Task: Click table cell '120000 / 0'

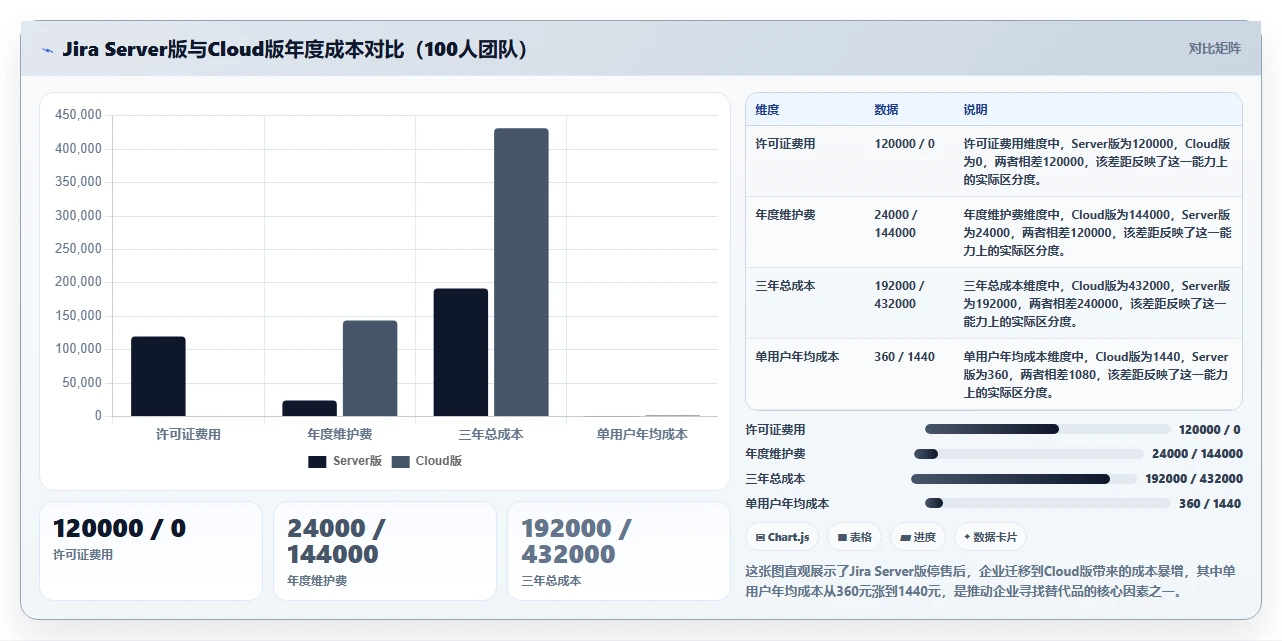Action: pos(905,144)
